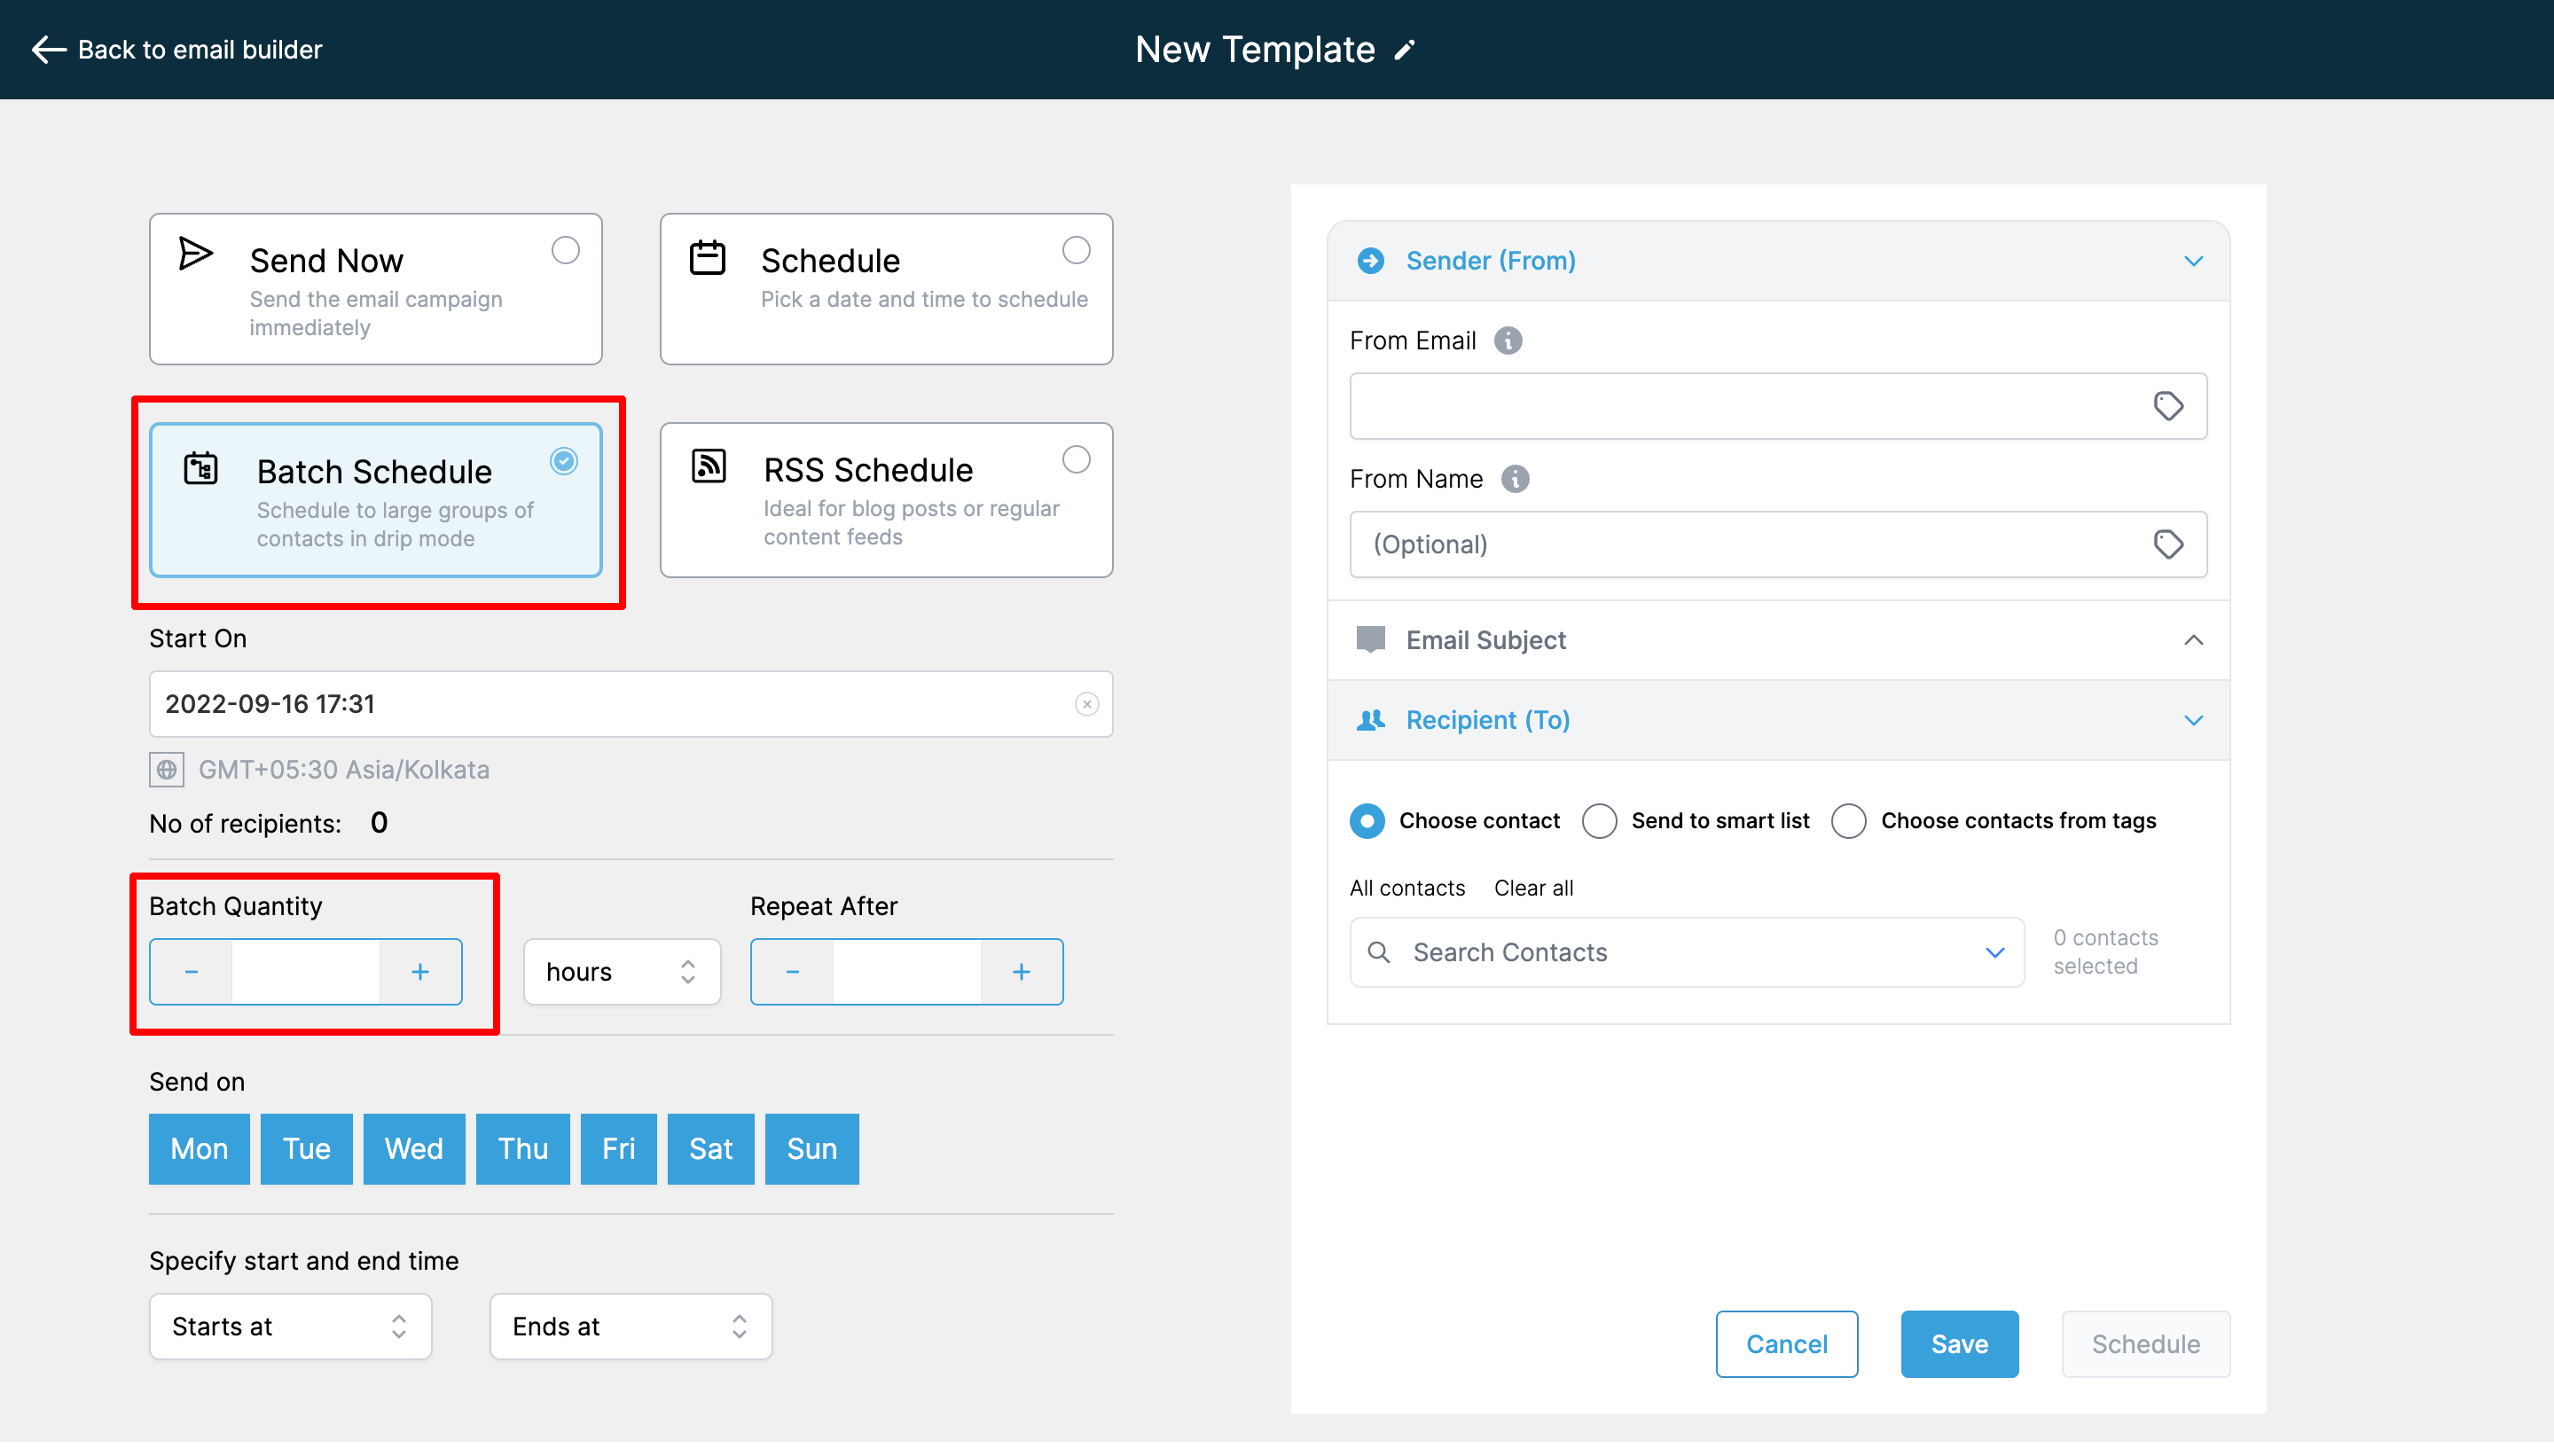Click the pencil icon to rename template
The width and height of the screenshot is (2554, 1456).
pos(1405,50)
